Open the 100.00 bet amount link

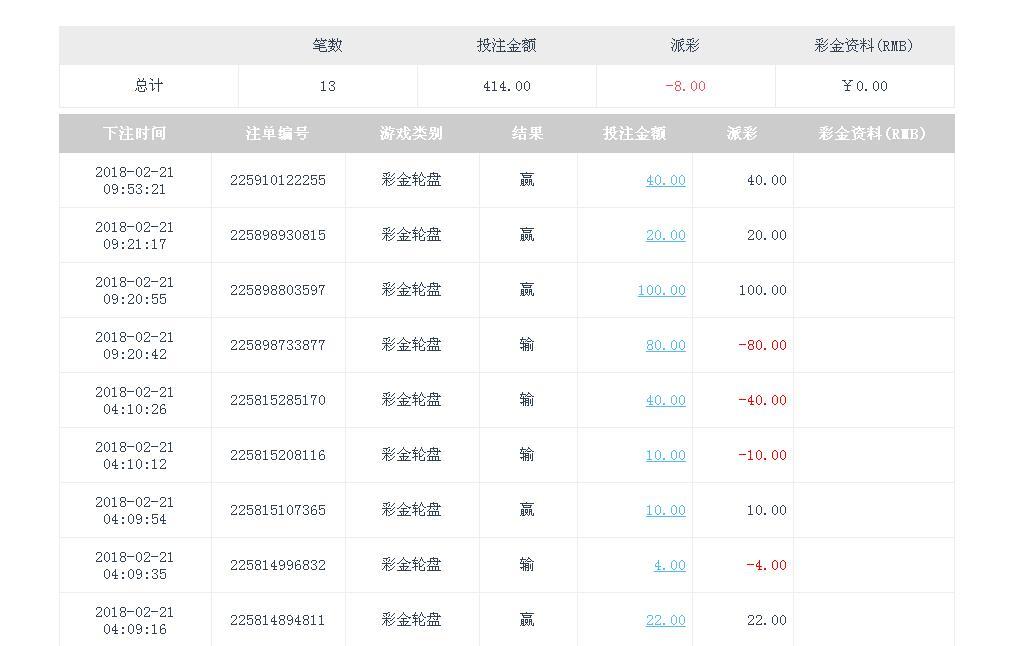(661, 290)
